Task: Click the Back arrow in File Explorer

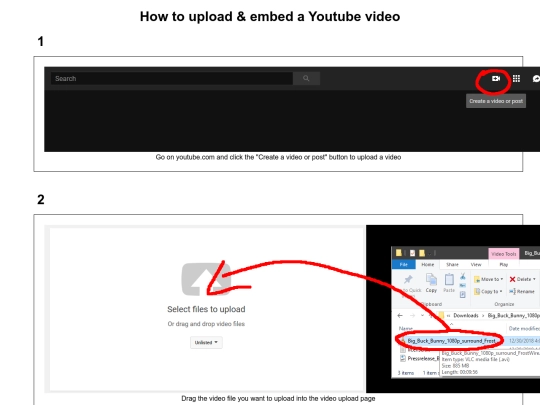Action: tap(400, 315)
